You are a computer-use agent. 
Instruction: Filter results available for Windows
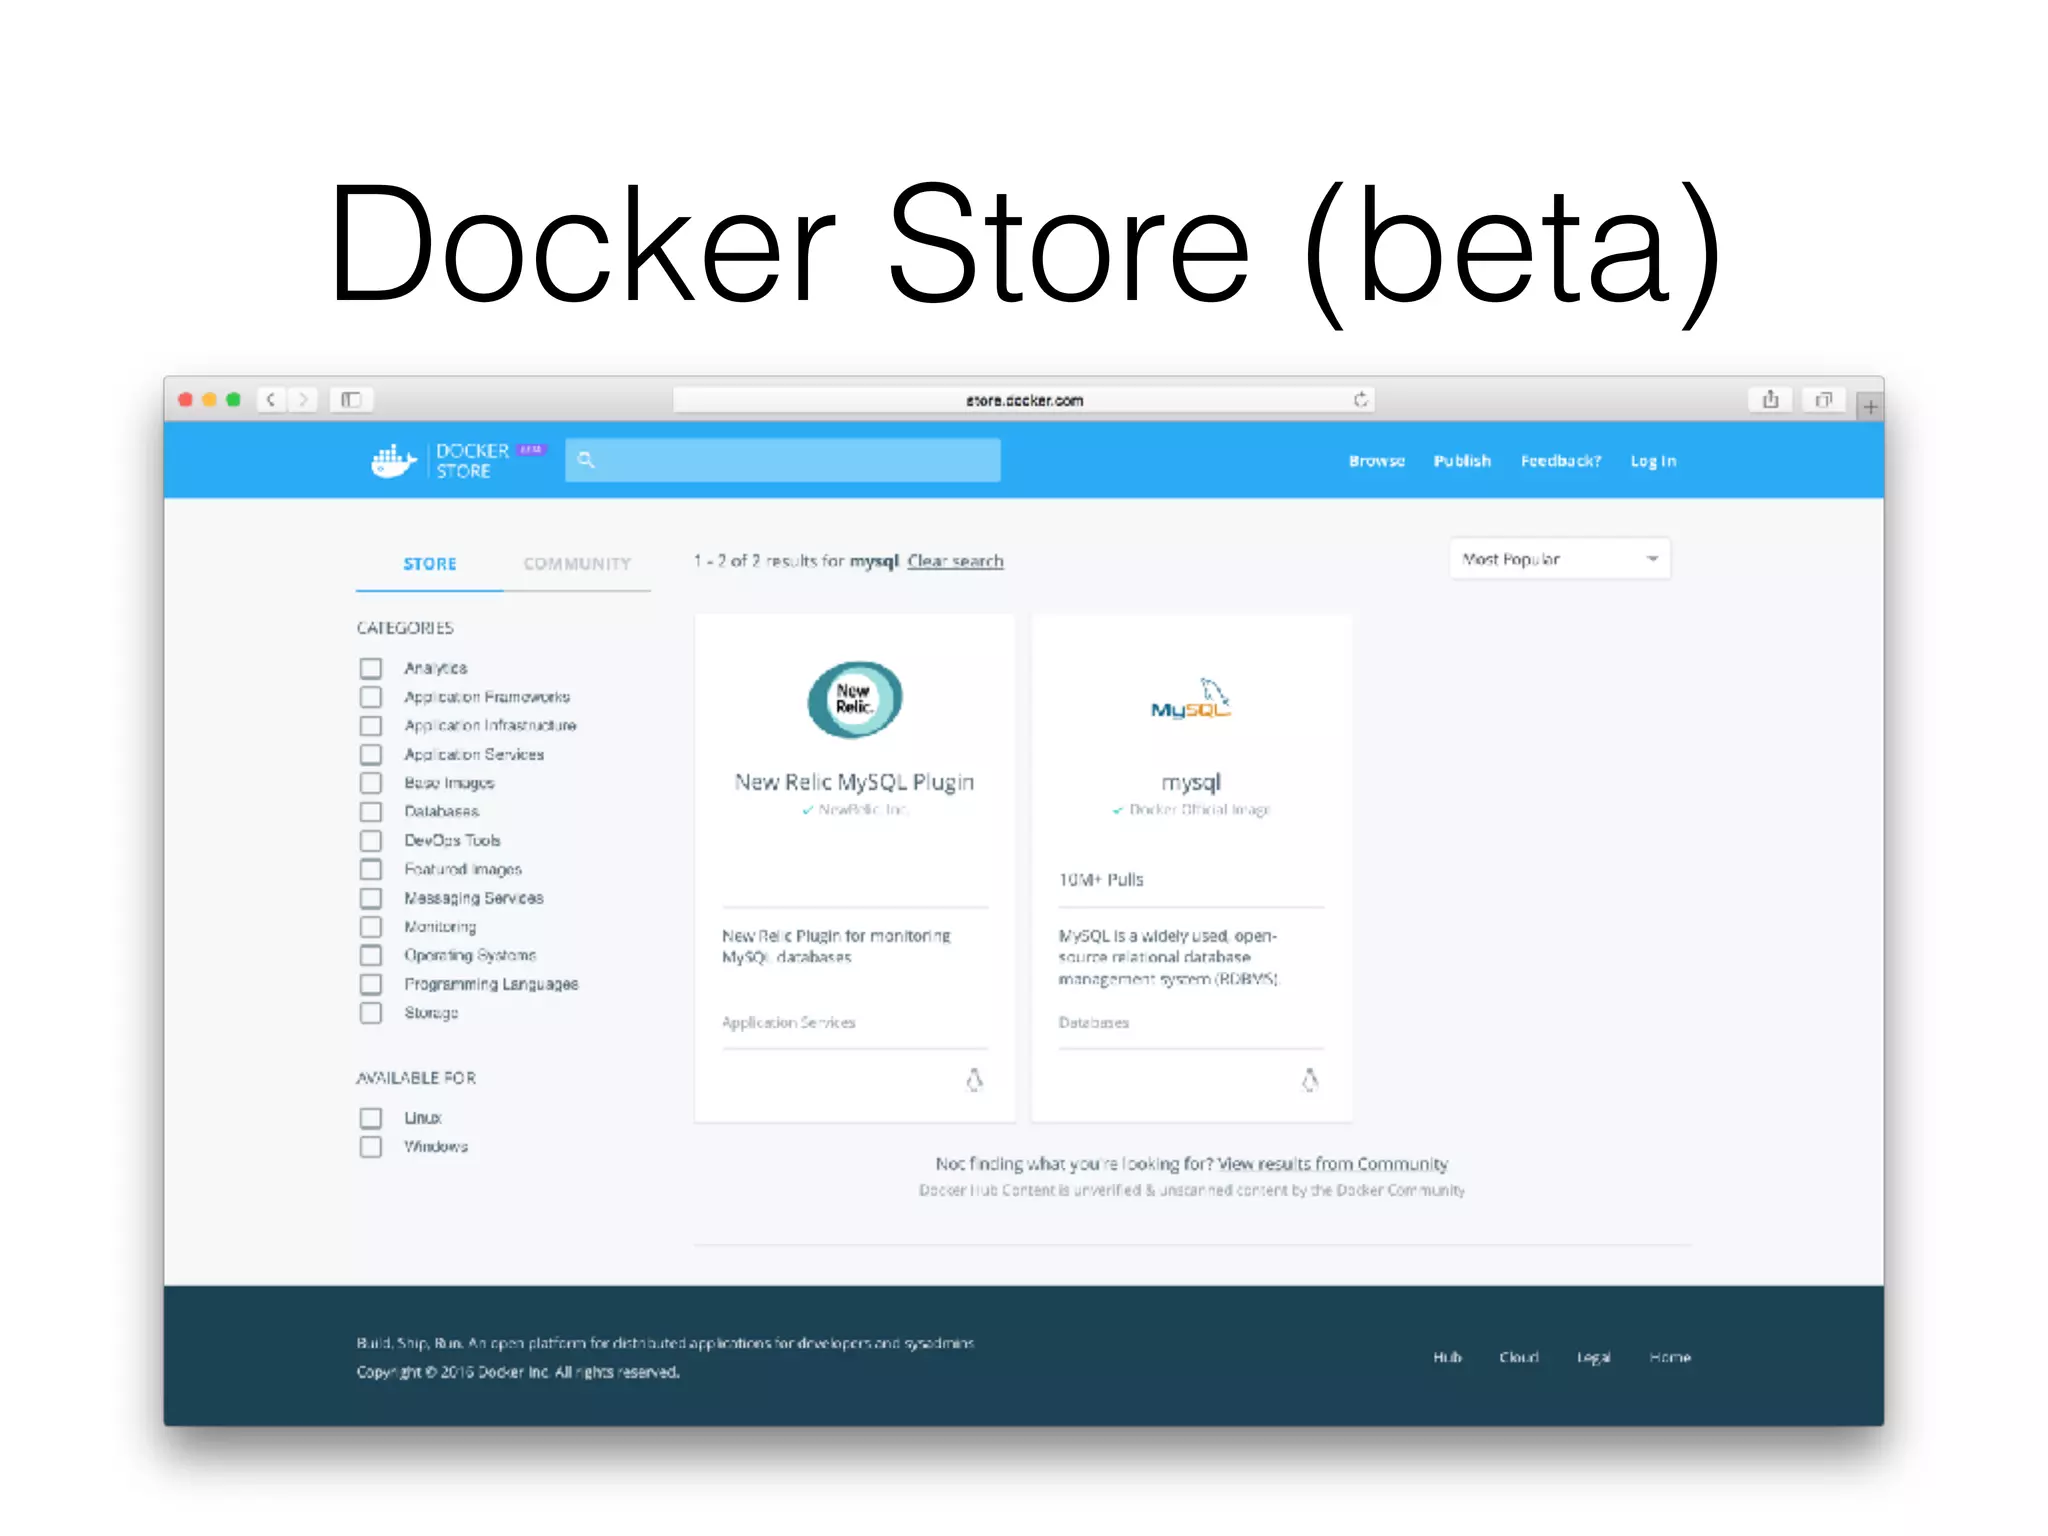point(371,1147)
